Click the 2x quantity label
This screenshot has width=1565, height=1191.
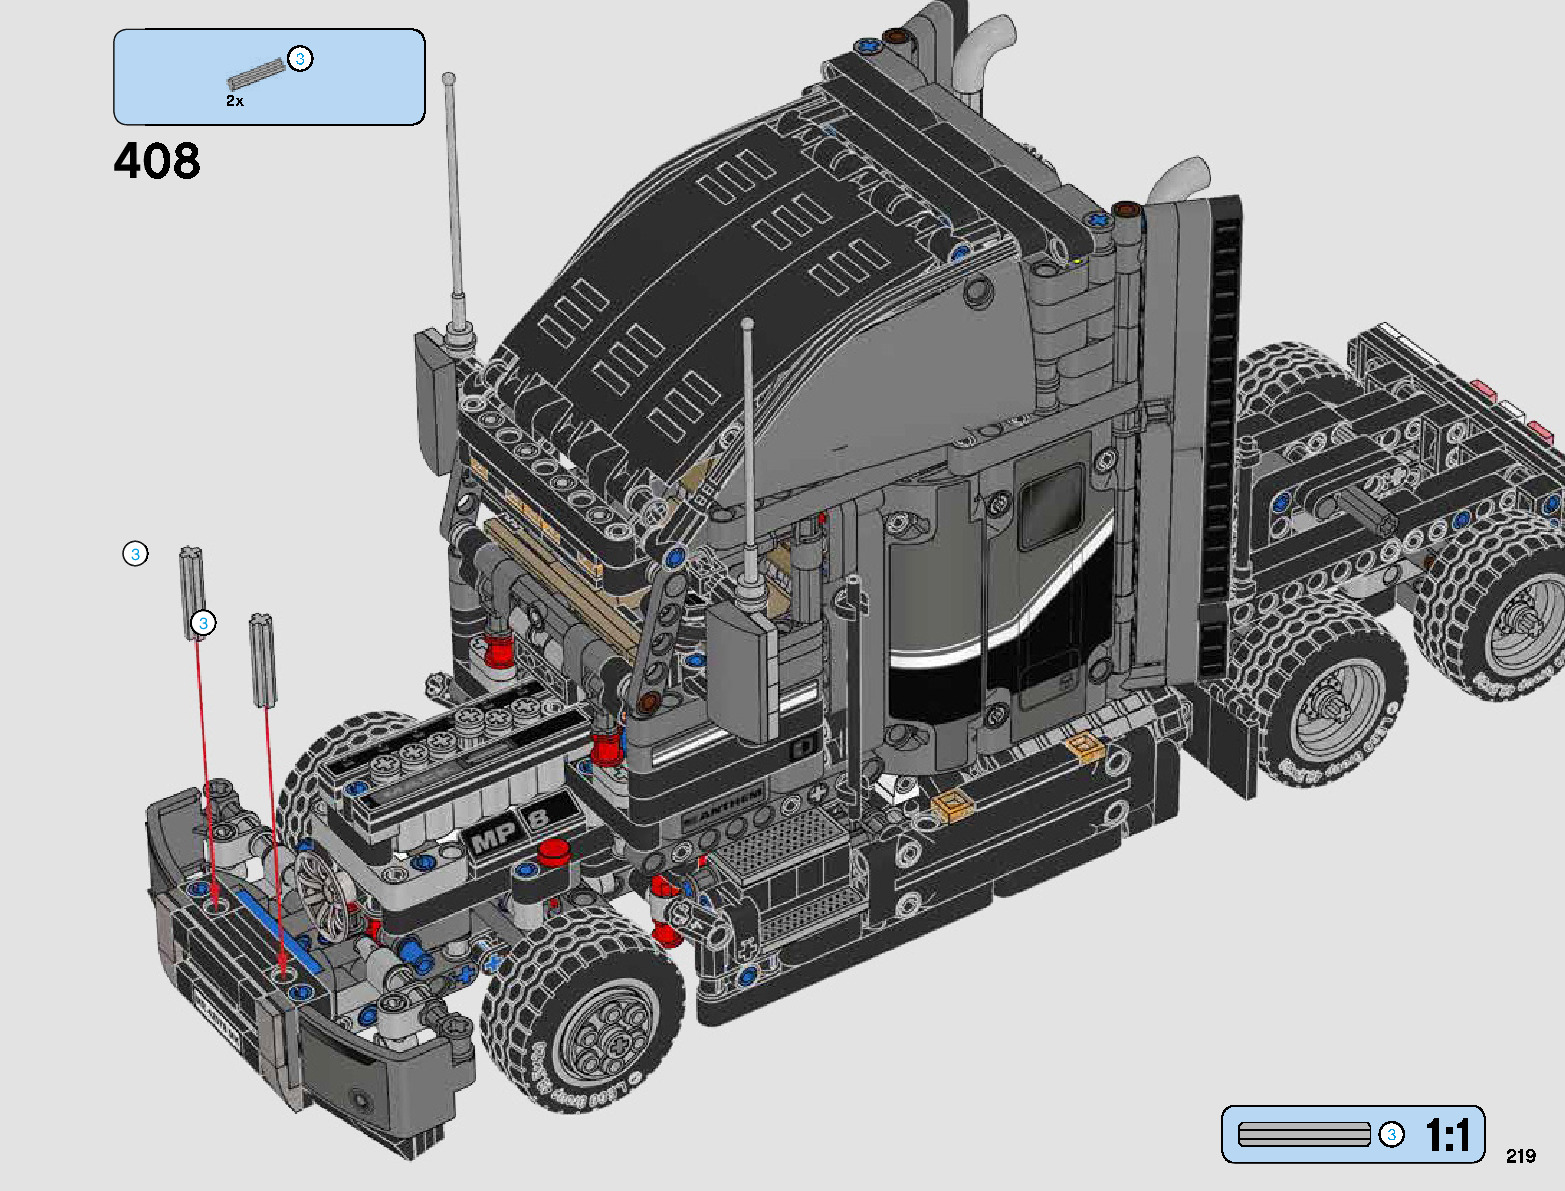coord(235,101)
